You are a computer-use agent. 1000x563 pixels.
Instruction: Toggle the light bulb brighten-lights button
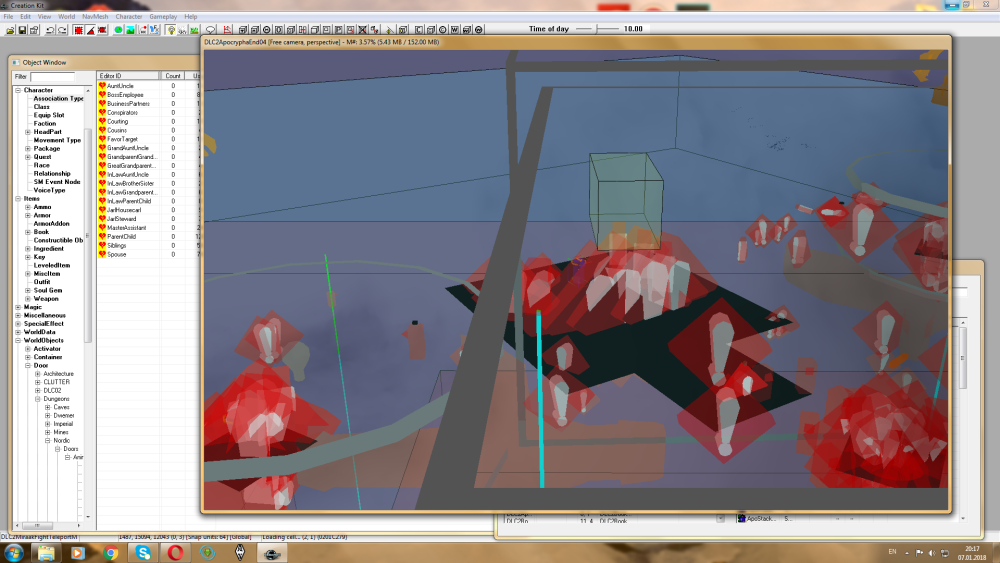(x=171, y=30)
